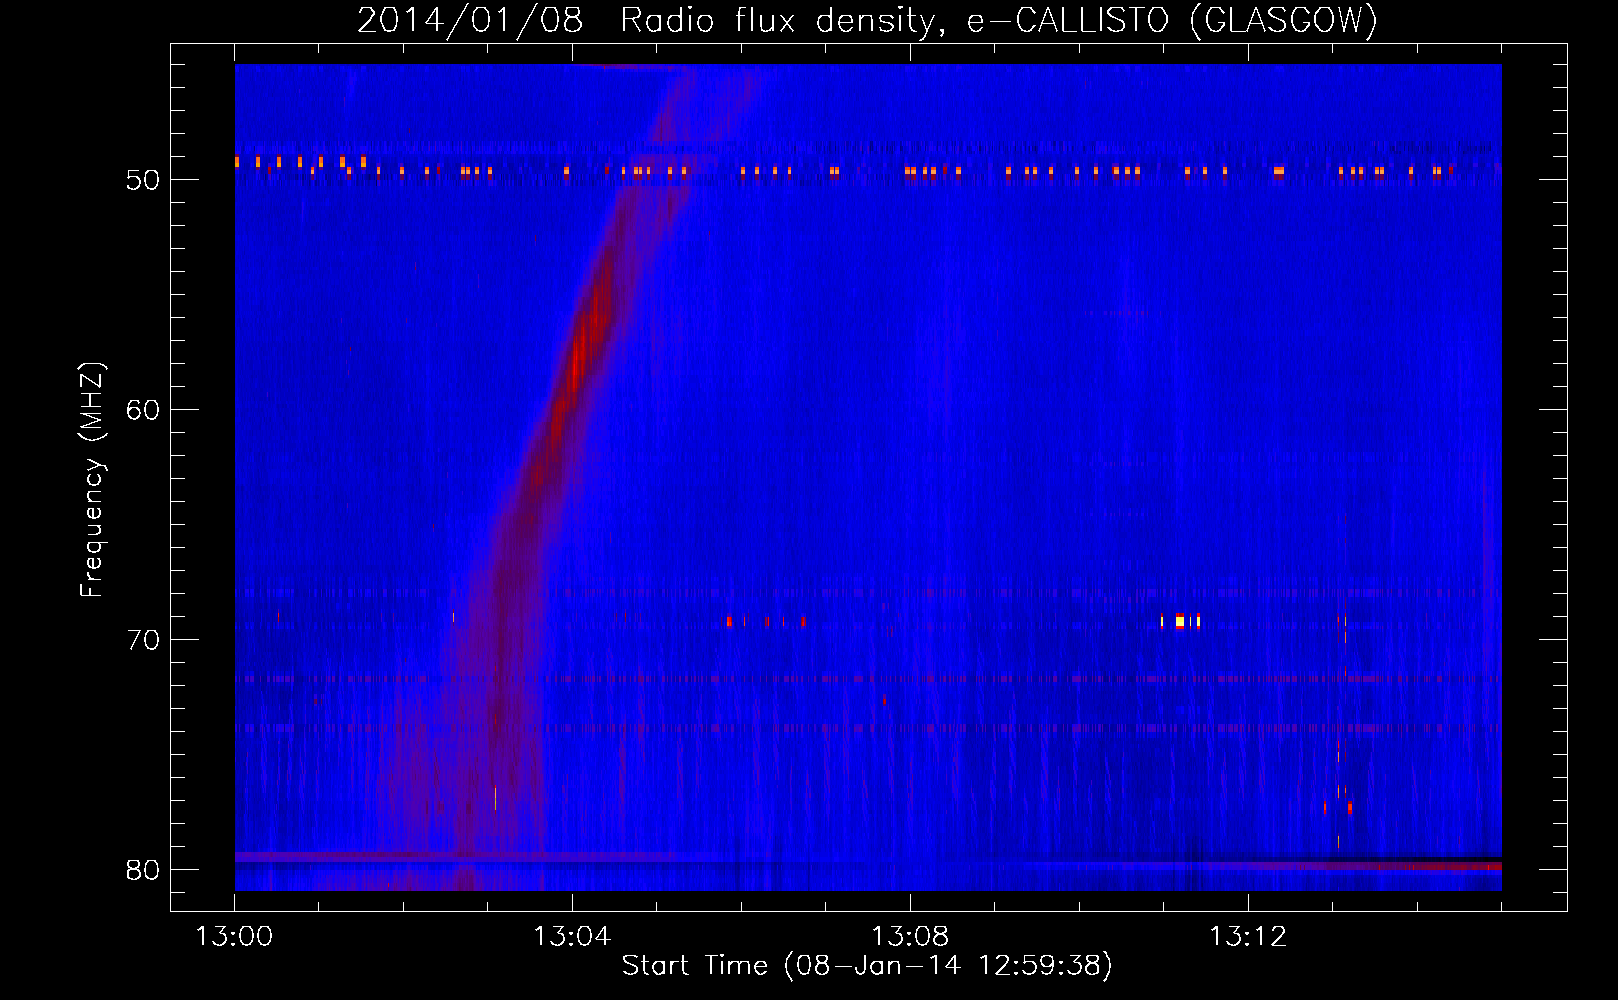Click the plot title mentioning e-CALLISTO (GLASGOW)
Image resolution: width=1618 pixels, height=1000 pixels.
click(x=867, y=19)
